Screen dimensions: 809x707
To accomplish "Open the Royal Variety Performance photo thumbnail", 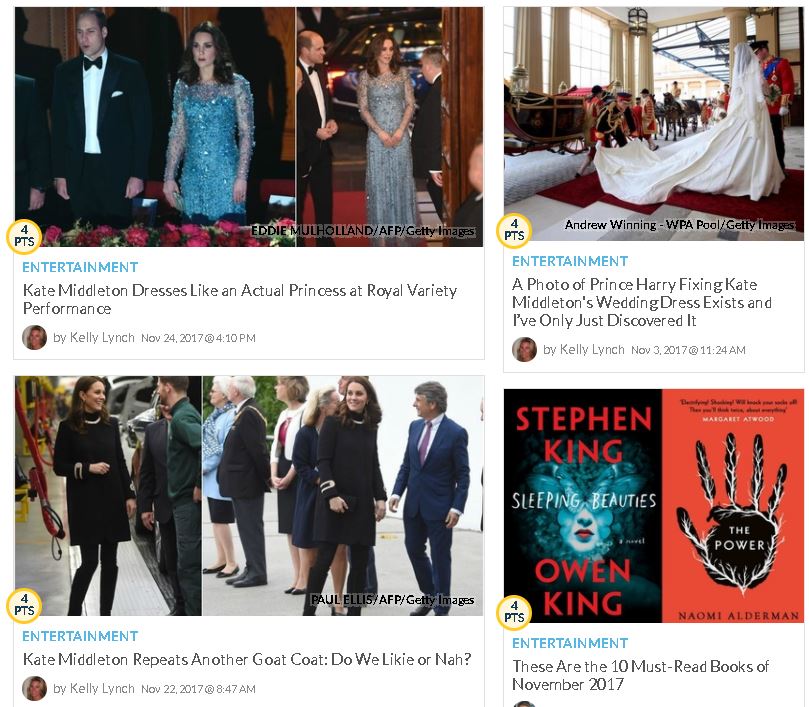I will click(249, 127).
